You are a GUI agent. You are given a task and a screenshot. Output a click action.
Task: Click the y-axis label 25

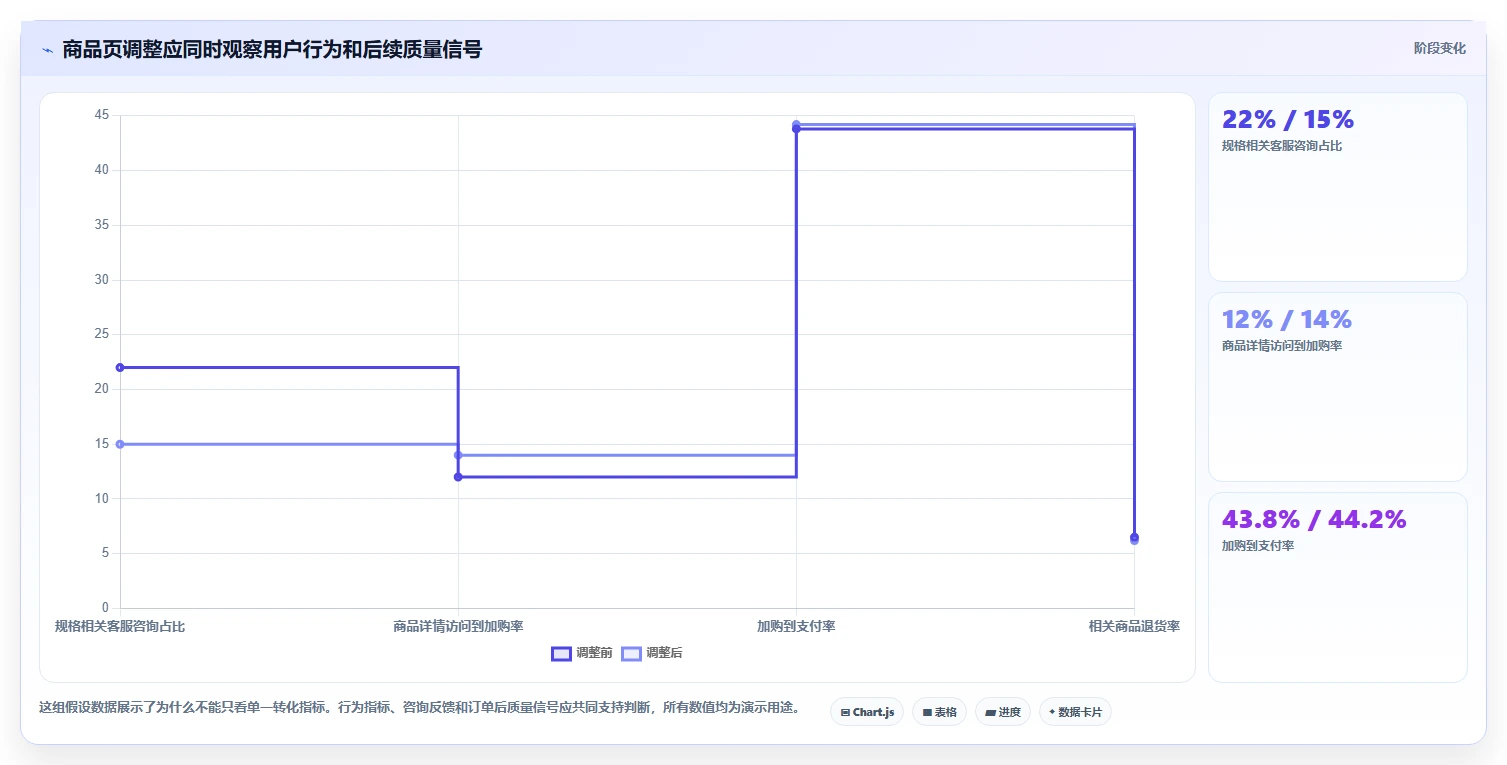[102, 334]
